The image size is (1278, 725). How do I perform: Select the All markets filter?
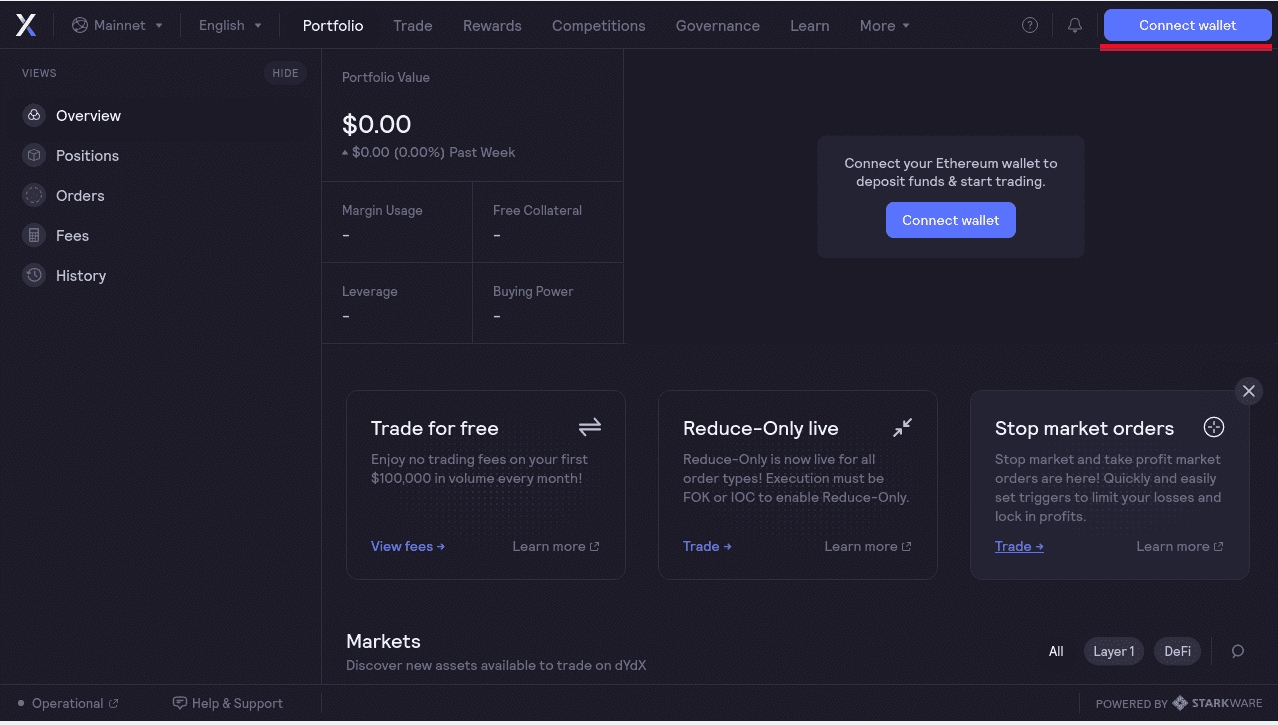click(x=1056, y=651)
